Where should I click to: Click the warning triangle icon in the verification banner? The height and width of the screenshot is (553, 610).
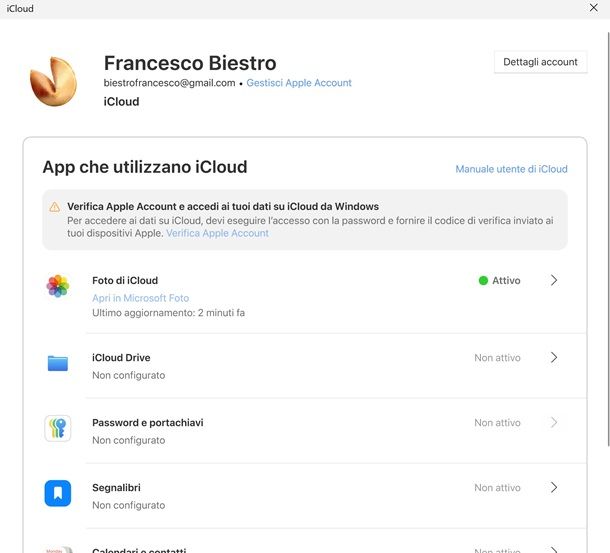click(x=55, y=207)
